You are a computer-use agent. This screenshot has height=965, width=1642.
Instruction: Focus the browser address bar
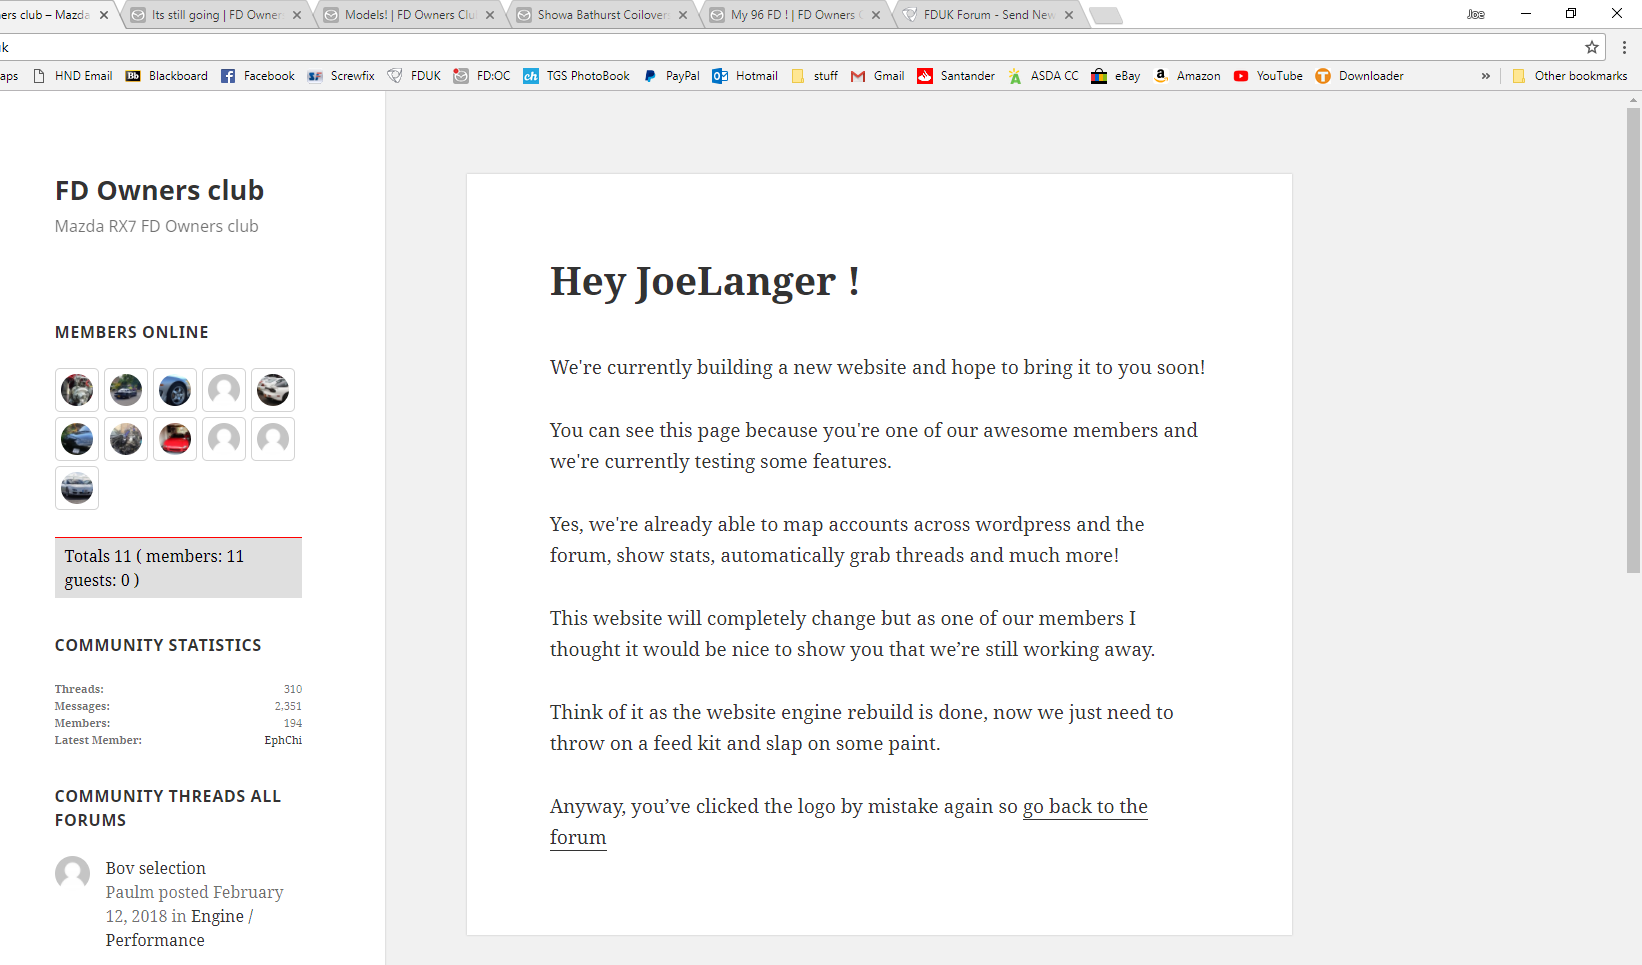tap(790, 47)
